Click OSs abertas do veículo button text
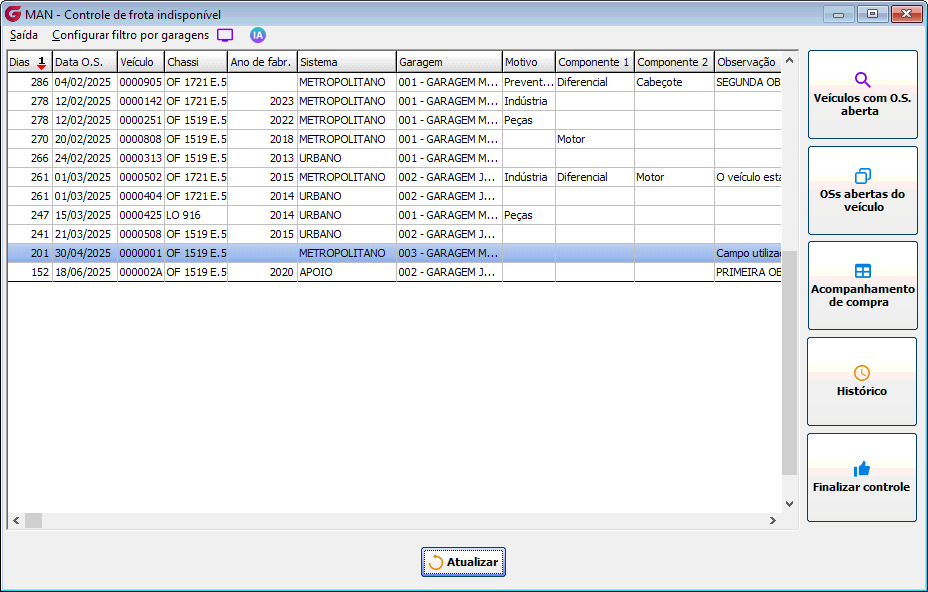Screen dimensions: 928x592 click(862, 201)
